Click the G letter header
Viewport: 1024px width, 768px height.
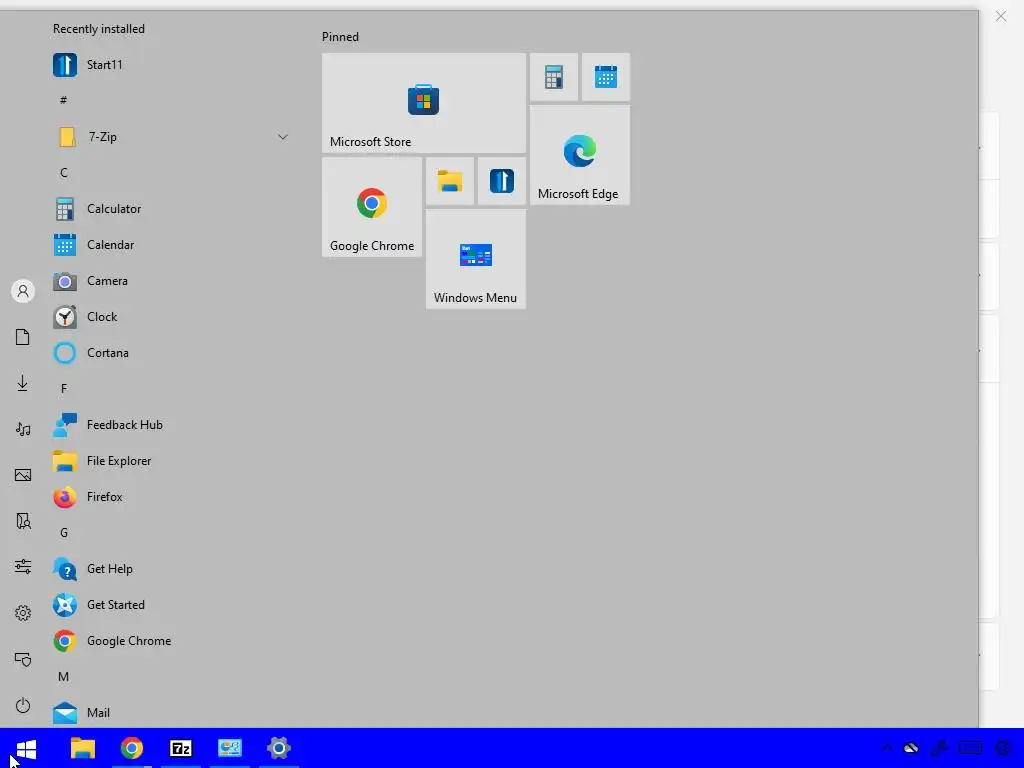tap(63, 533)
